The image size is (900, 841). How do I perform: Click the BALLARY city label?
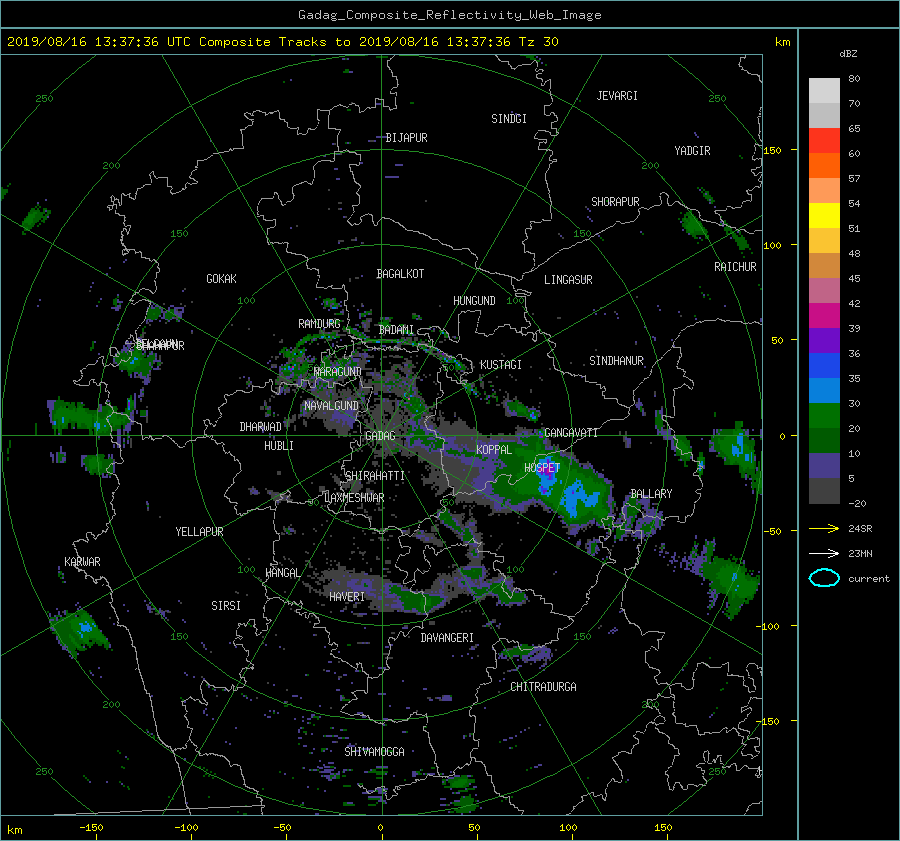pyautogui.click(x=651, y=494)
